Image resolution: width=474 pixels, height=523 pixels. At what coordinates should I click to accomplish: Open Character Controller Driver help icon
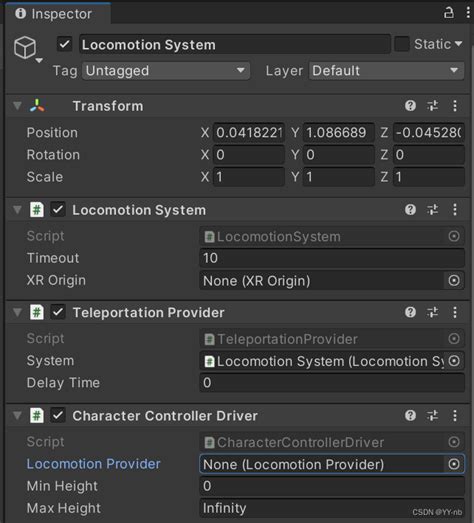coord(410,416)
